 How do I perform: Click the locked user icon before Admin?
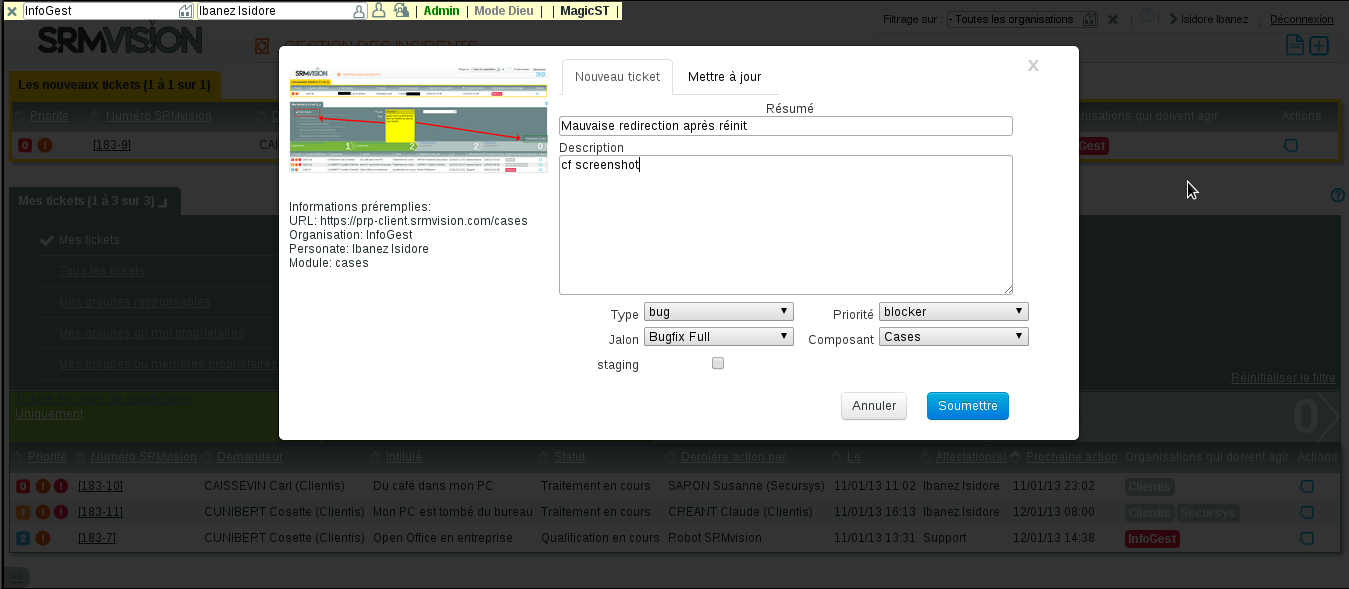400,11
